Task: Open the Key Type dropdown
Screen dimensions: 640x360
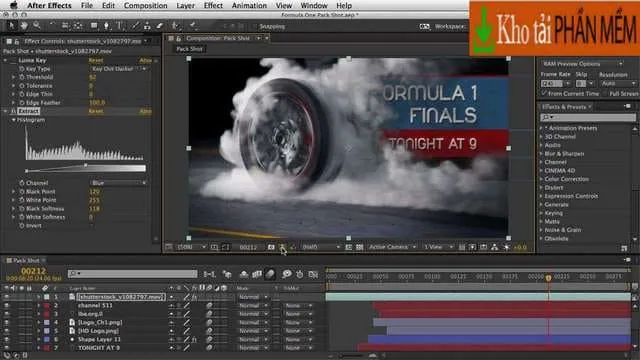Action: coord(118,69)
